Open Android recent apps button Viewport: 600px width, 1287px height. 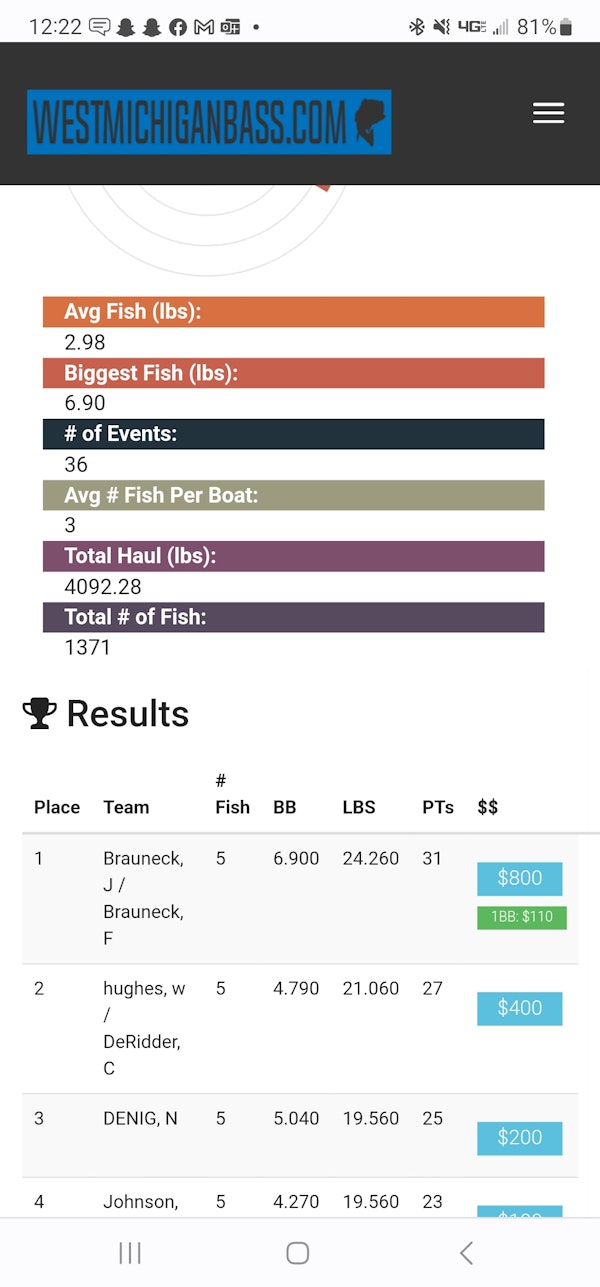coord(131,1253)
